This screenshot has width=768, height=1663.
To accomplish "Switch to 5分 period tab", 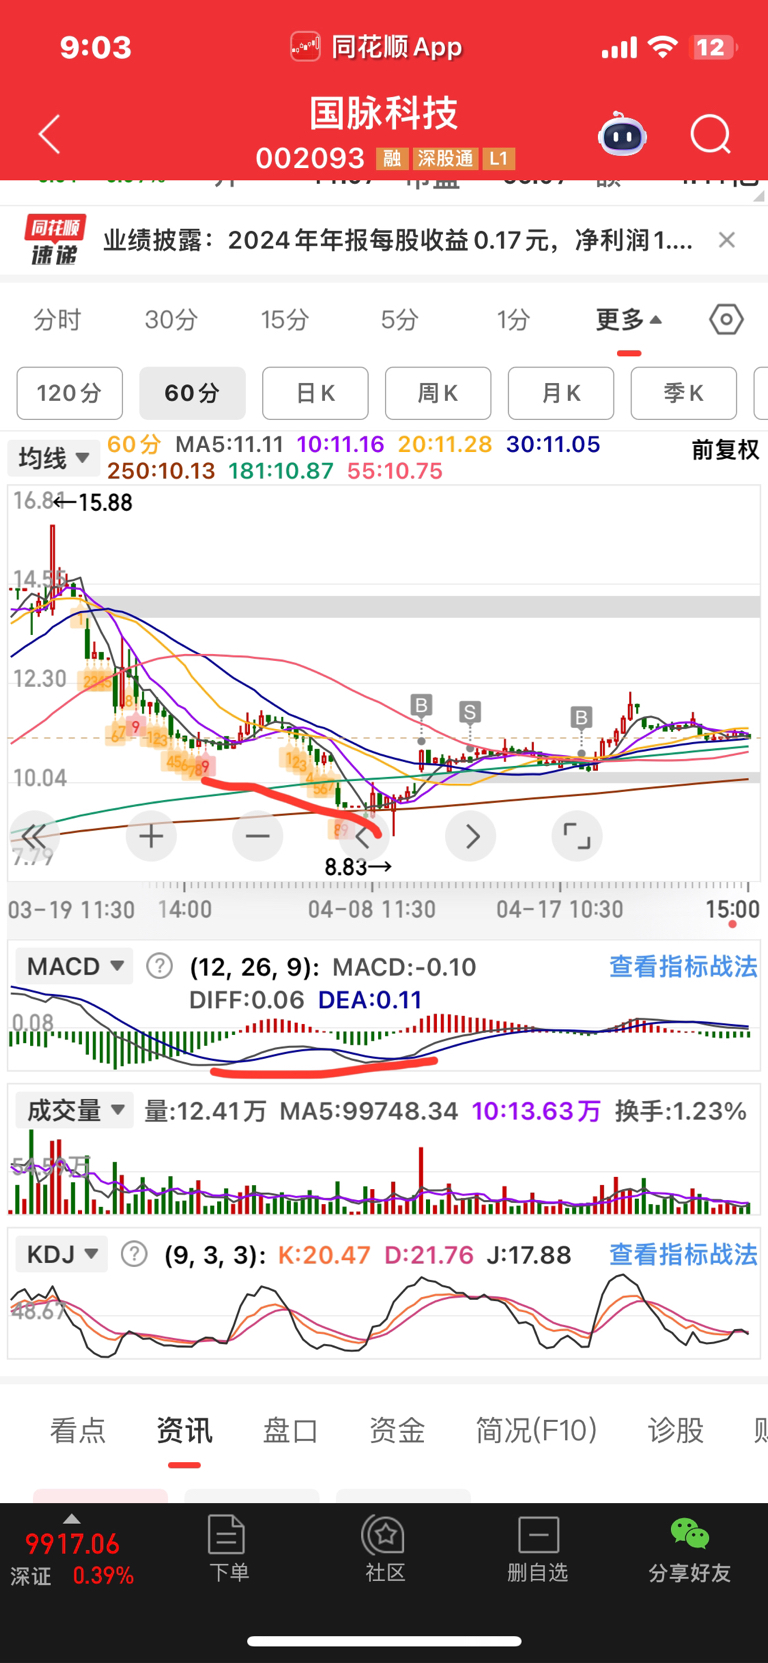I will (399, 320).
